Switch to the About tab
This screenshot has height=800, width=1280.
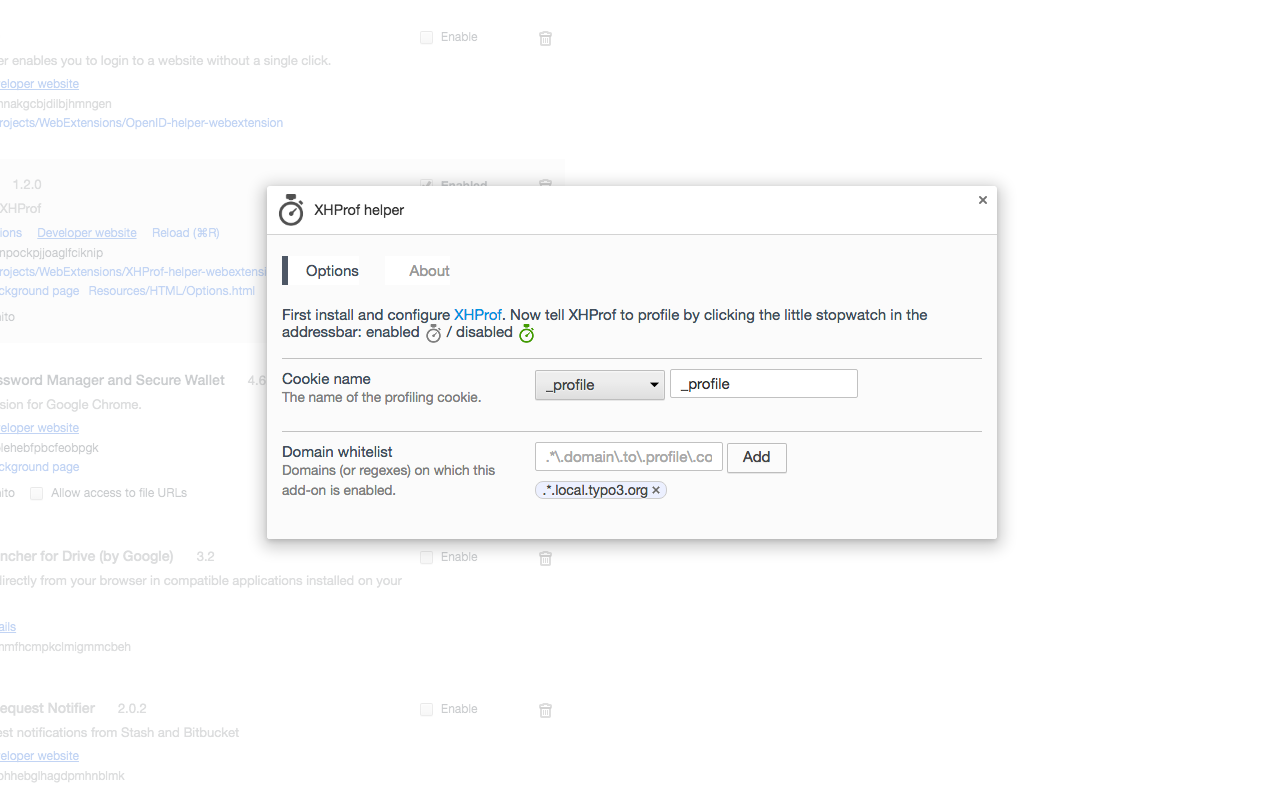(429, 270)
